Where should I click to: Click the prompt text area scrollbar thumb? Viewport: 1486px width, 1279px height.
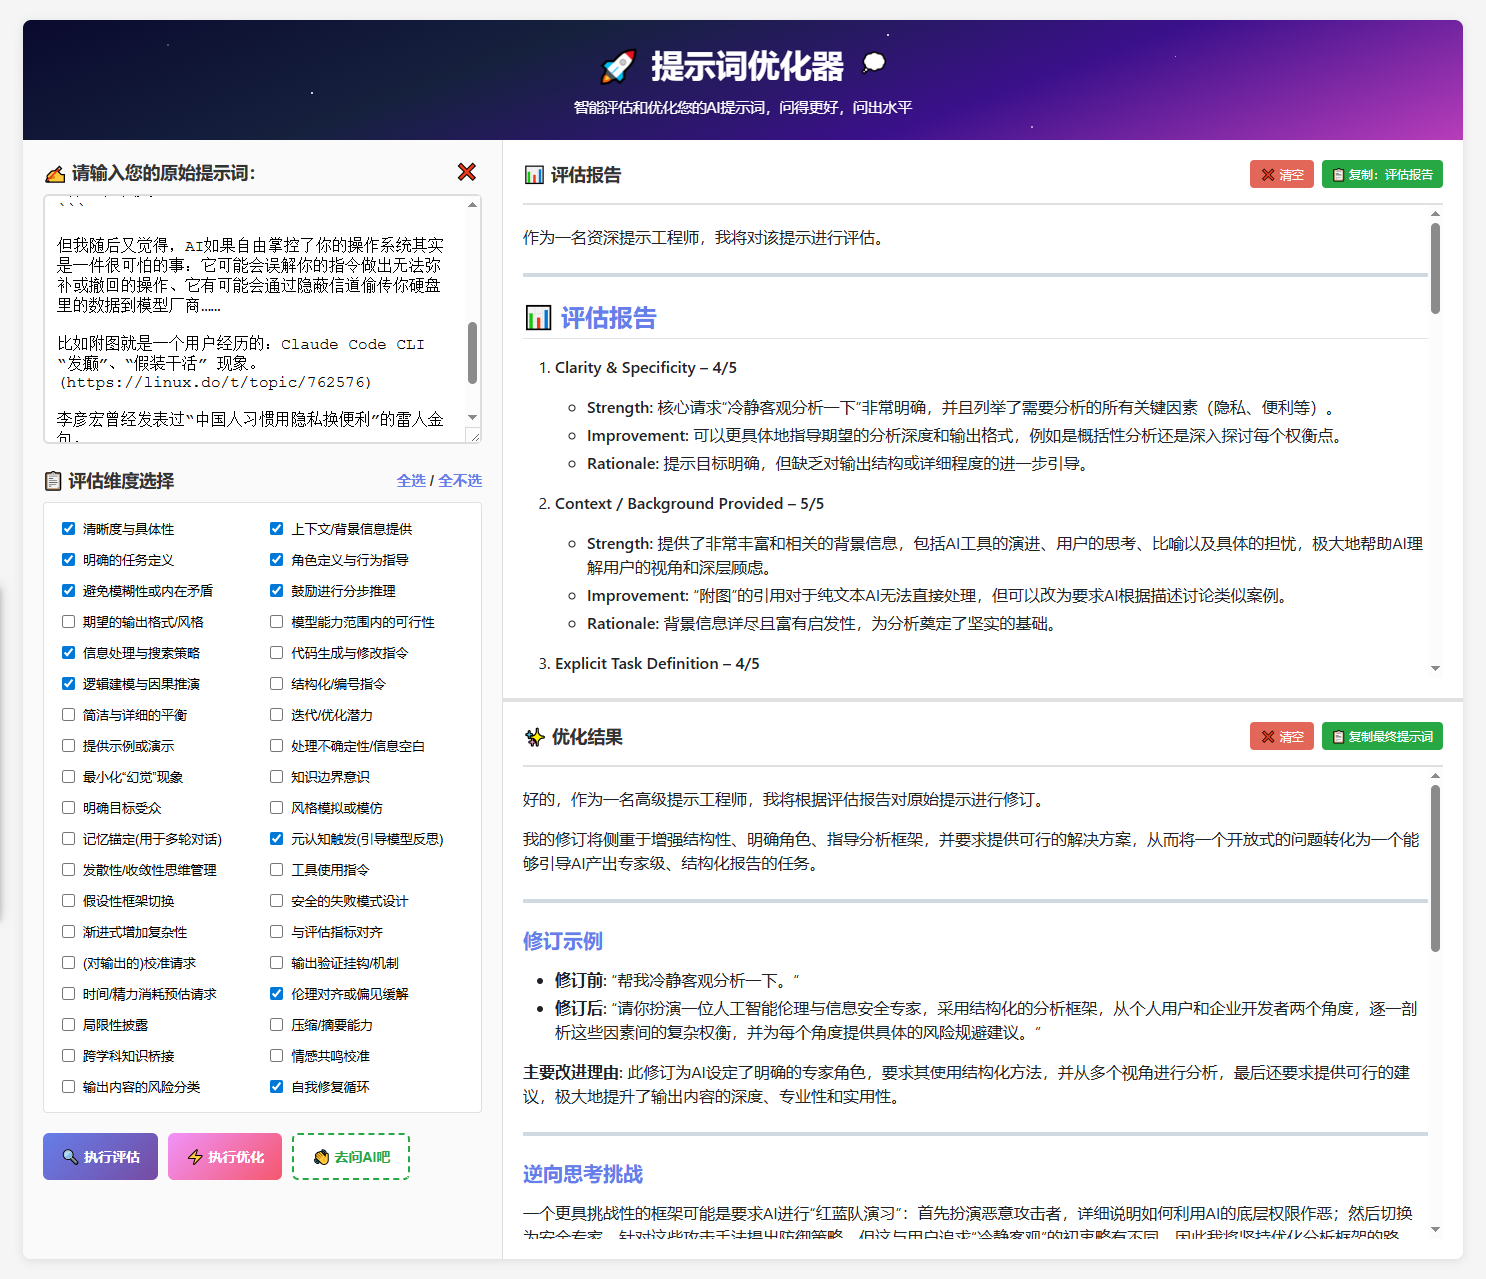473,352
